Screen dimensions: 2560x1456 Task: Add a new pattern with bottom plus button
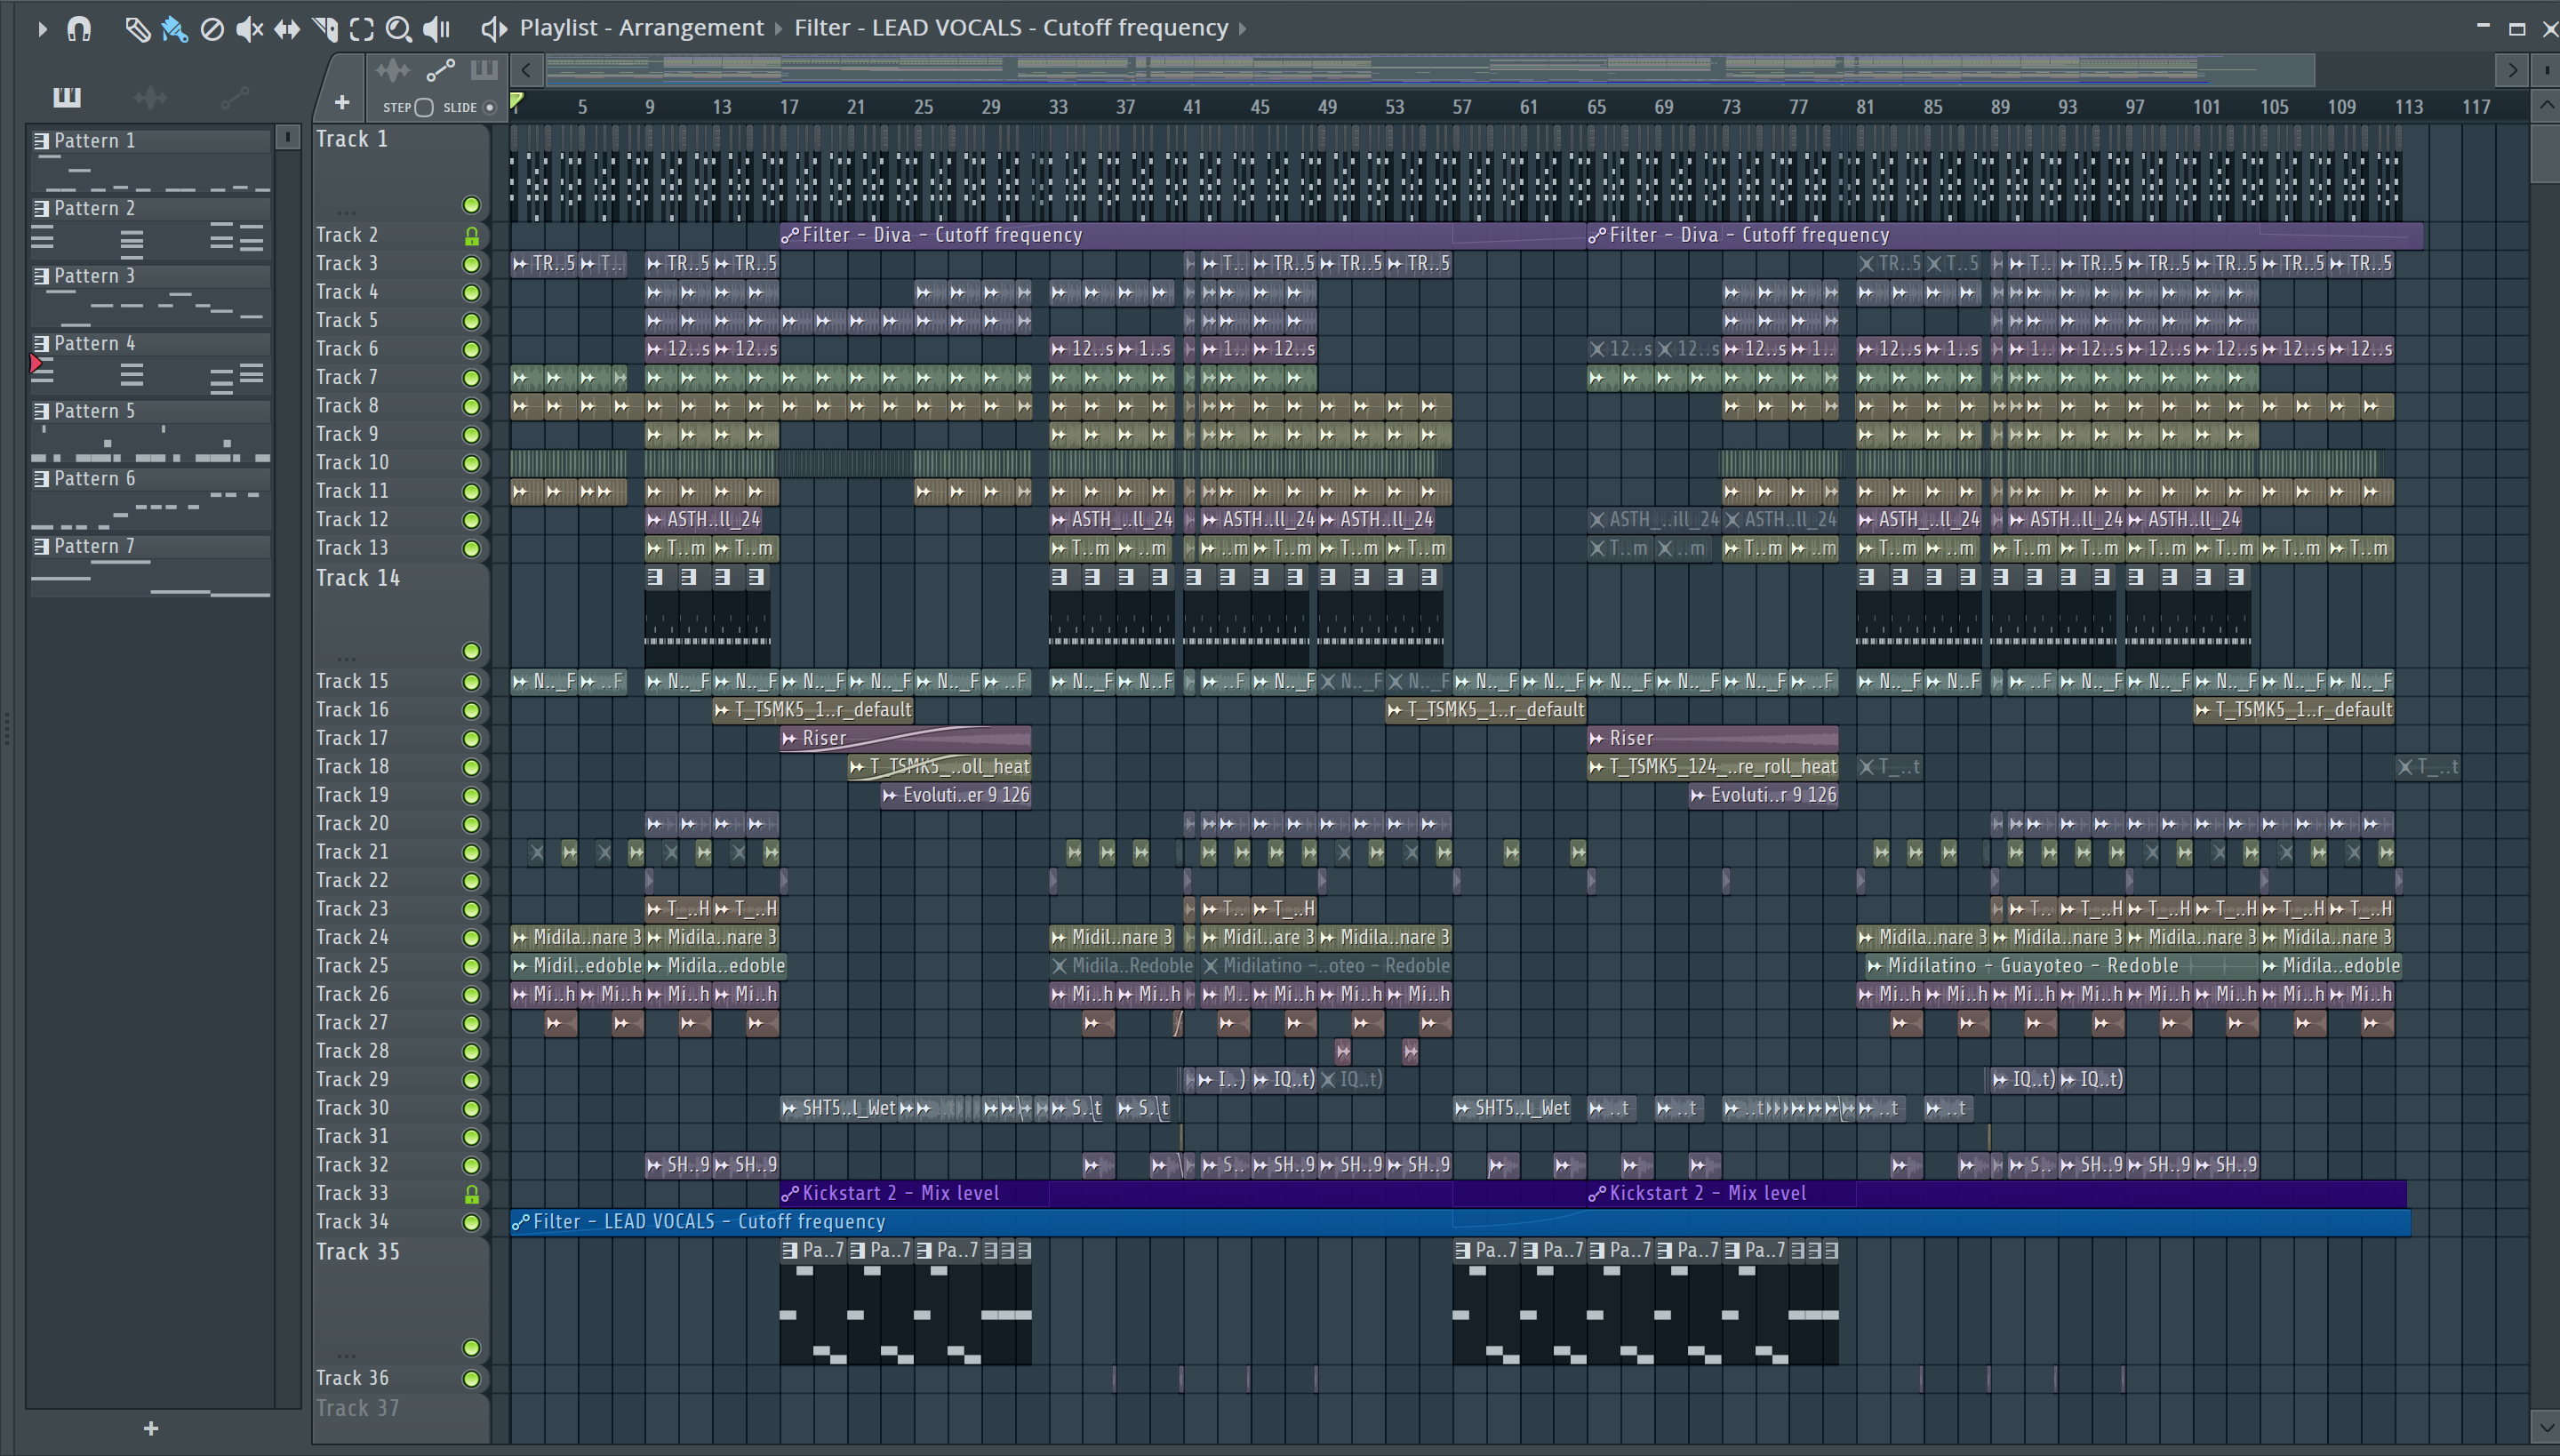tap(151, 1428)
